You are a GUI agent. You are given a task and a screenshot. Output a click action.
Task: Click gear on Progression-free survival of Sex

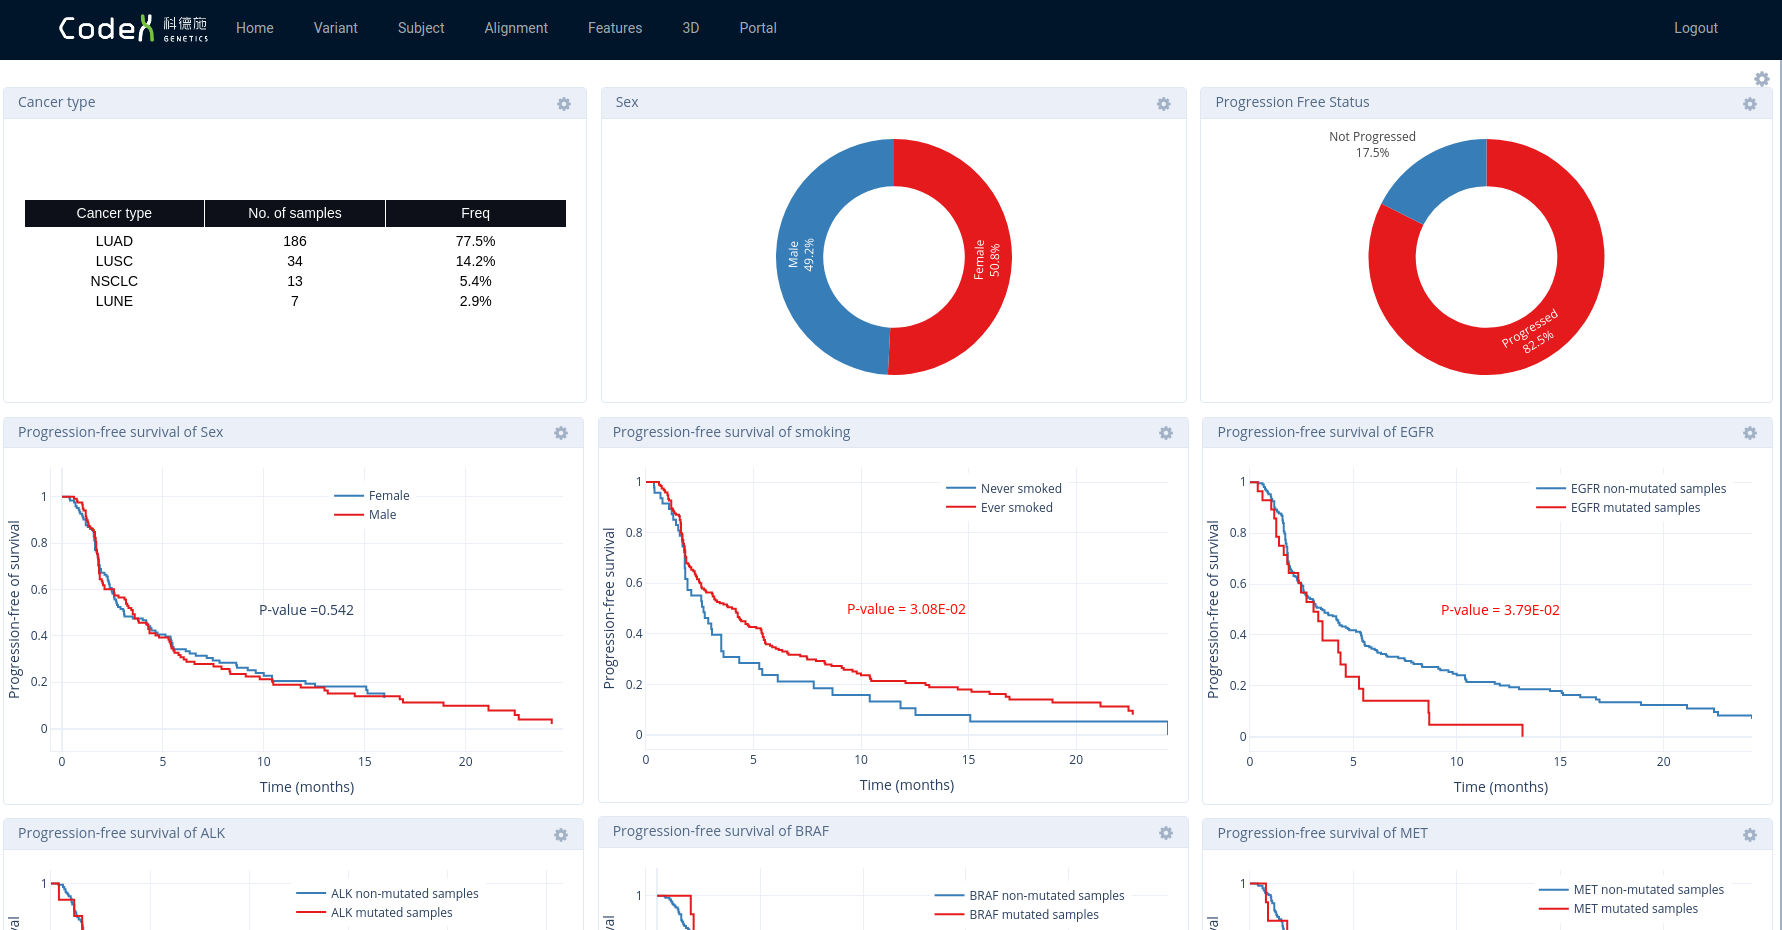point(561,433)
